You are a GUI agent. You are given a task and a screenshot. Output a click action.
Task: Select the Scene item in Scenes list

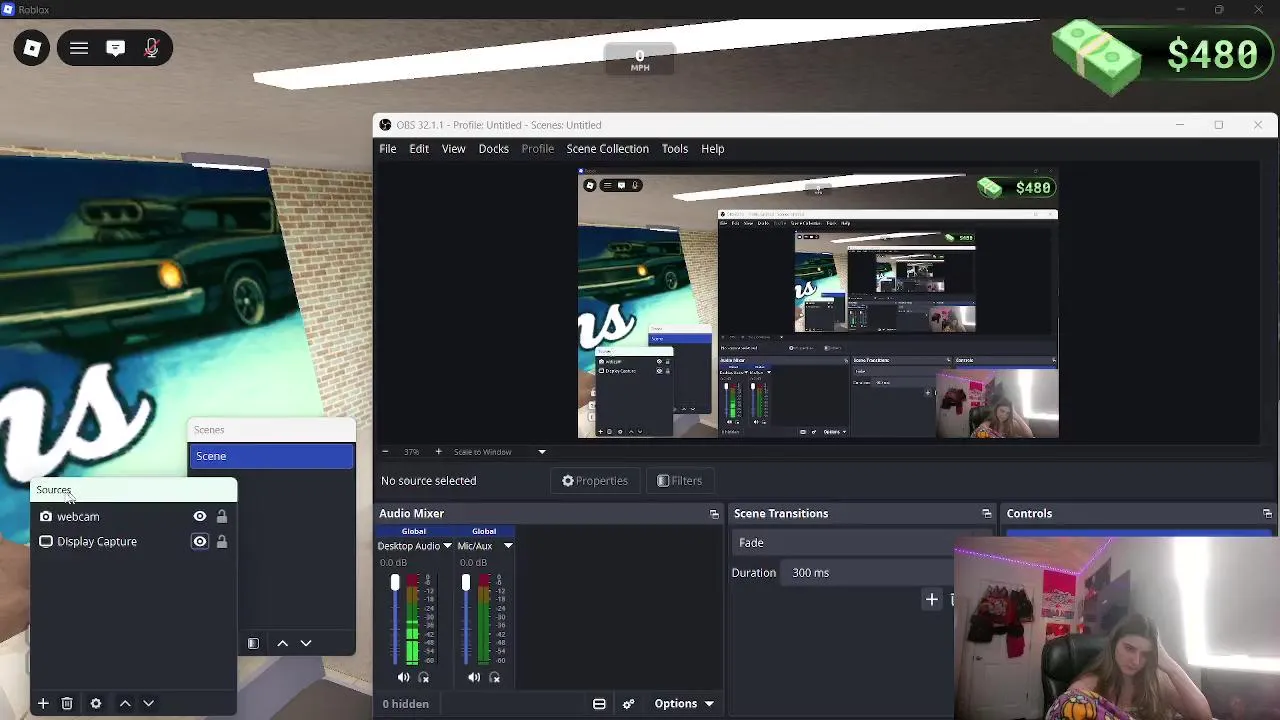pyautogui.click(x=271, y=456)
